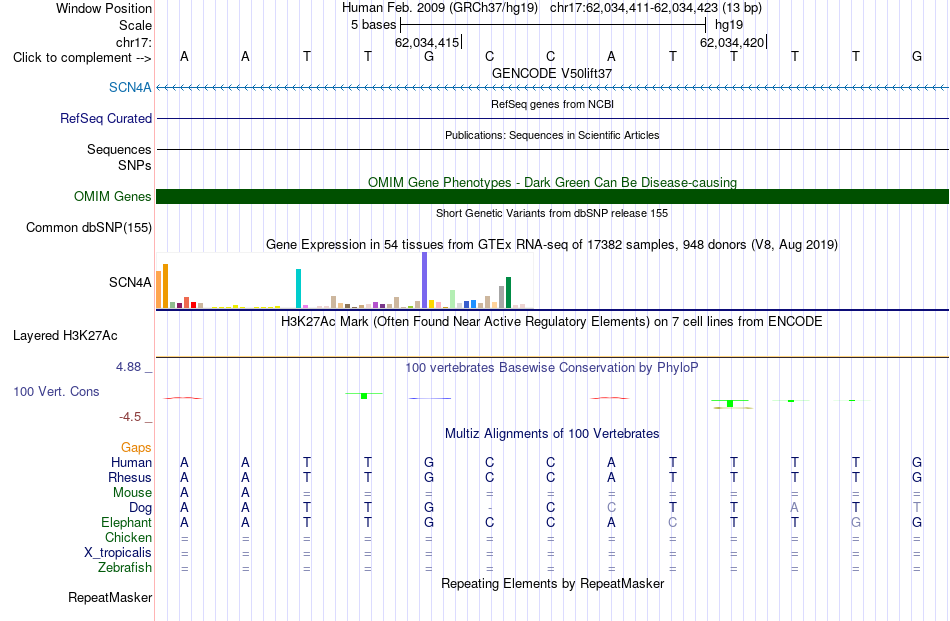Viewport: 950px width, 621px height.
Task: Click the SNPs label under Sequences
Action: pos(135,165)
